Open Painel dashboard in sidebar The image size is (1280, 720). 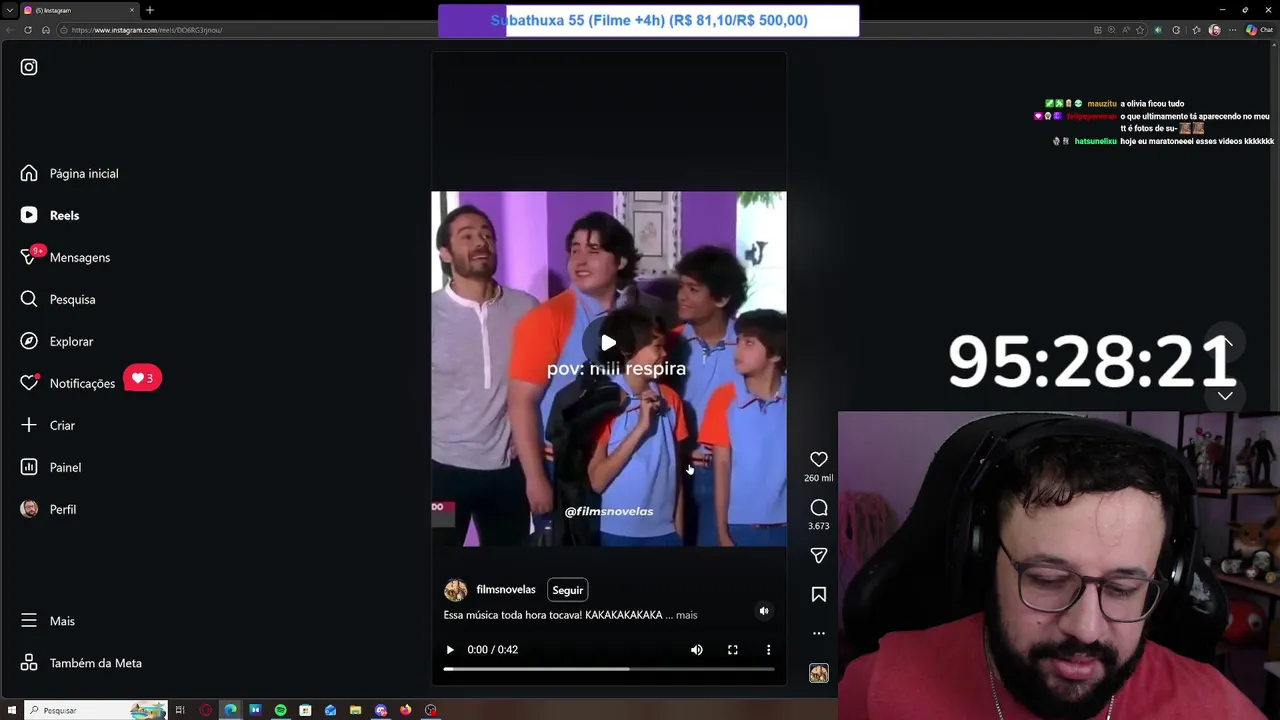click(x=52, y=467)
